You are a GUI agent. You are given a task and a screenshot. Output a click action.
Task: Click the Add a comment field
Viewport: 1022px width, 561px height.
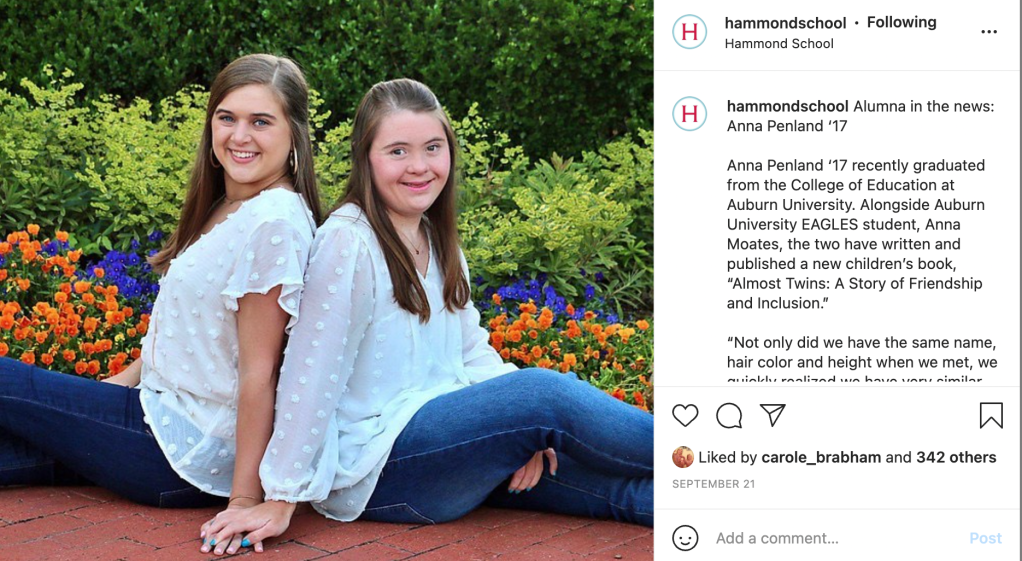click(837, 538)
